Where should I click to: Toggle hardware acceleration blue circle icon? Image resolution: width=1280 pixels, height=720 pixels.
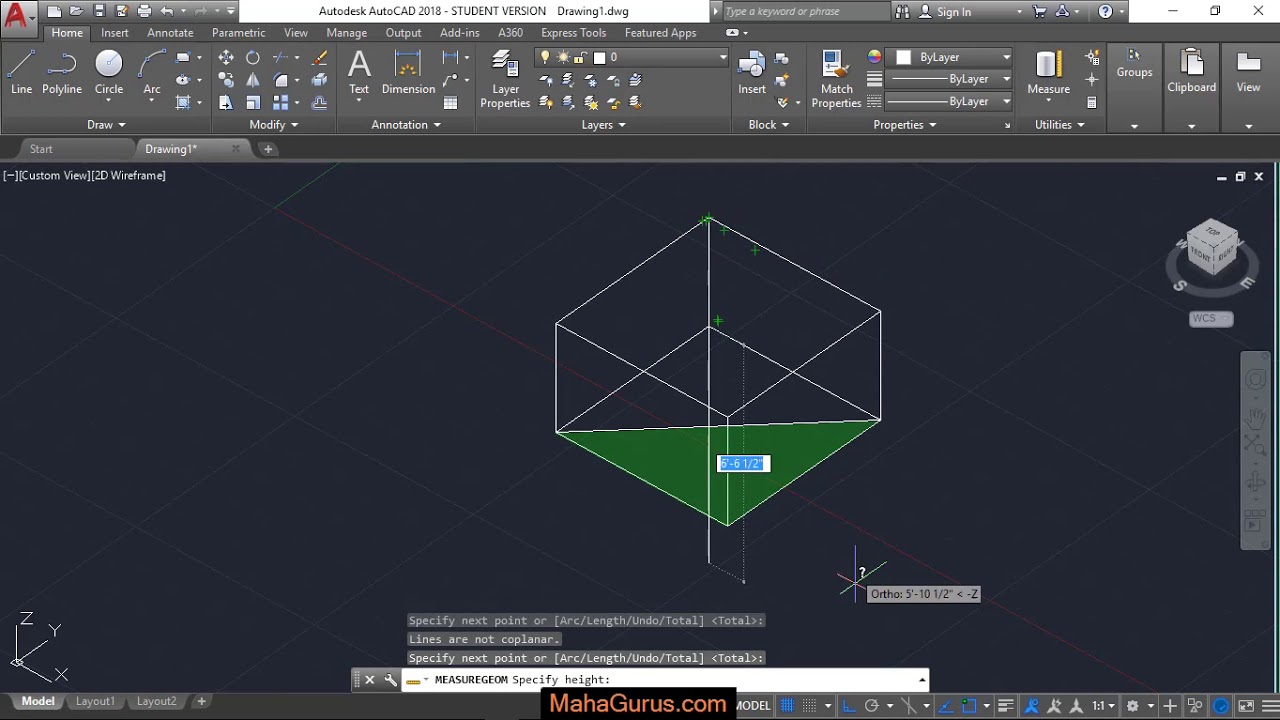[x=1220, y=705]
